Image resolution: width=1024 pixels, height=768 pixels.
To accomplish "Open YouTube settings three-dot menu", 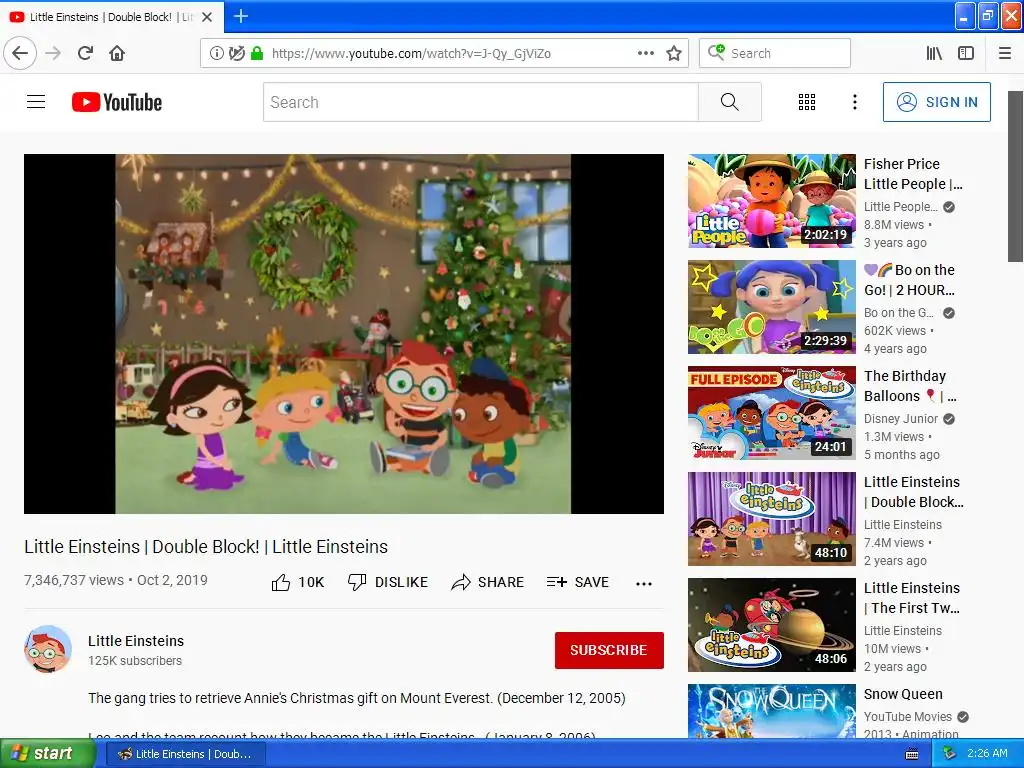I will tap(854, 102).
